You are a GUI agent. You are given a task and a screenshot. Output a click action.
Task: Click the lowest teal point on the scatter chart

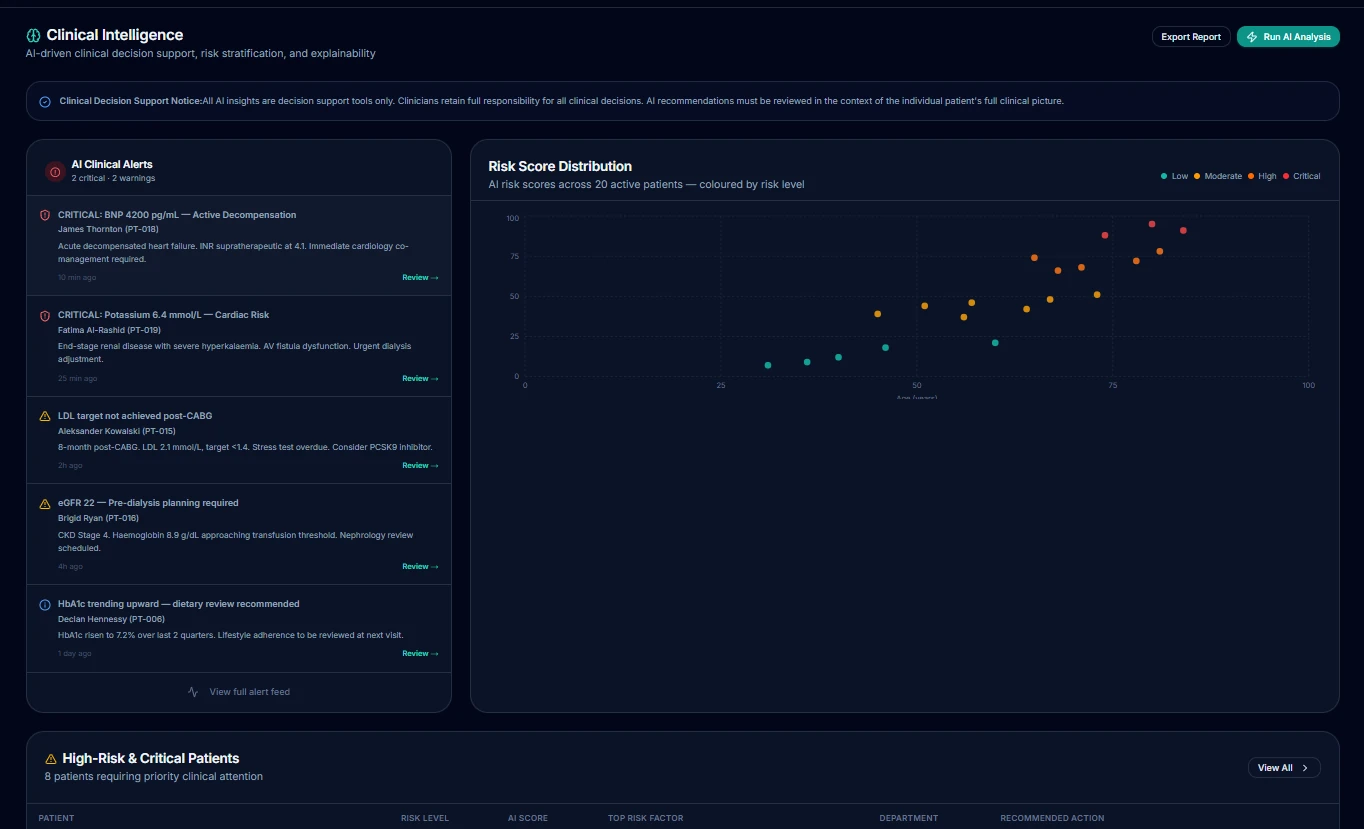[x=768, y=365]
